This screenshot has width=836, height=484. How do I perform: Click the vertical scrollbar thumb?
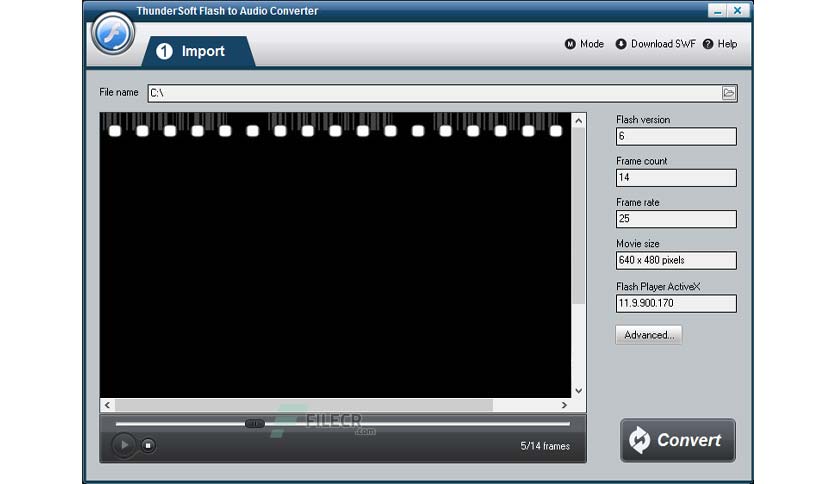click(579, 216)
